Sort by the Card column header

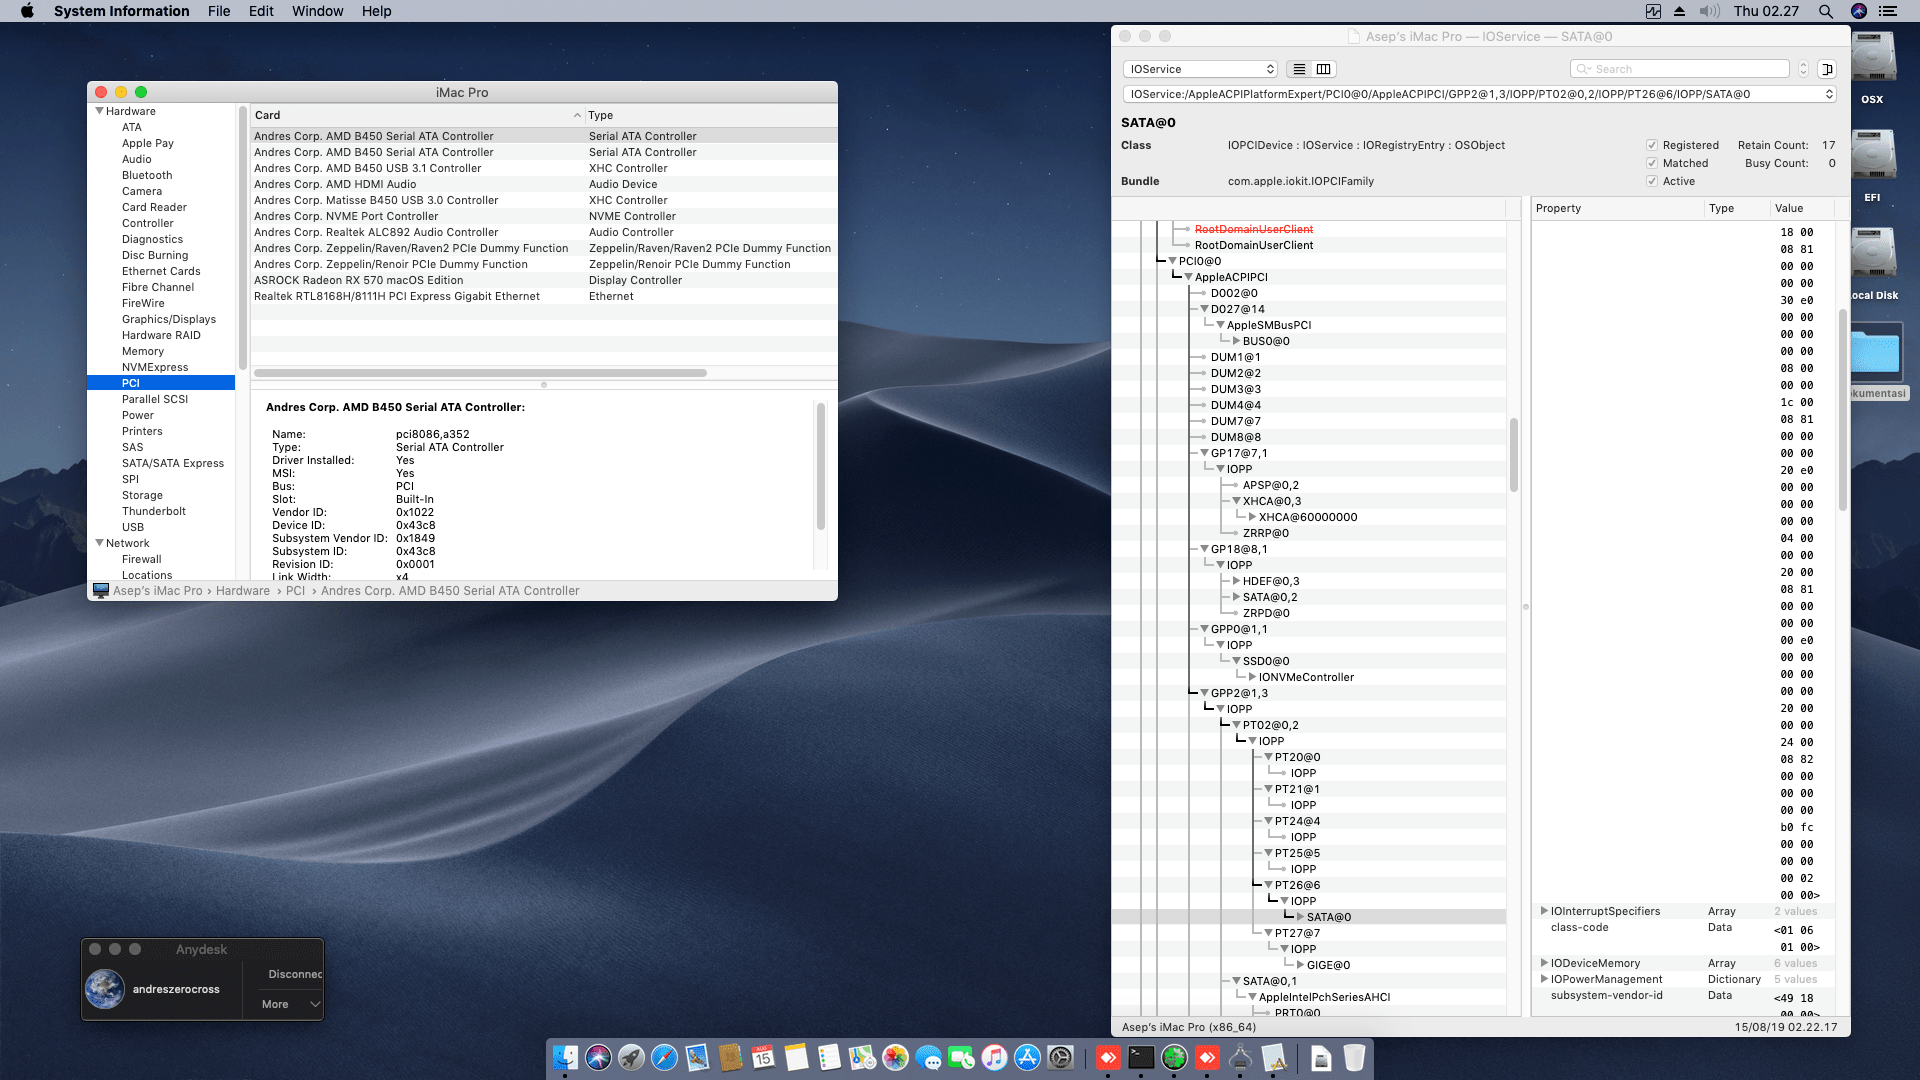[416, 115]
